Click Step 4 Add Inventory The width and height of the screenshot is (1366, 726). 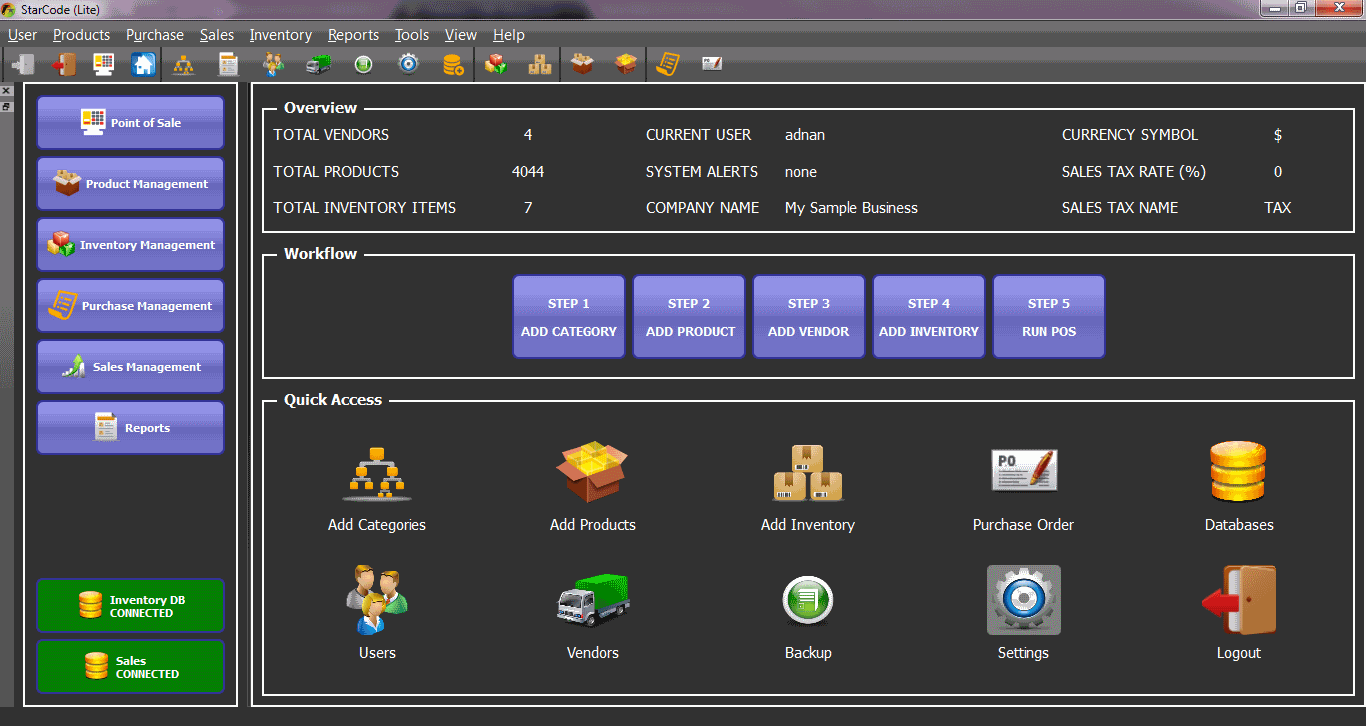929,317
